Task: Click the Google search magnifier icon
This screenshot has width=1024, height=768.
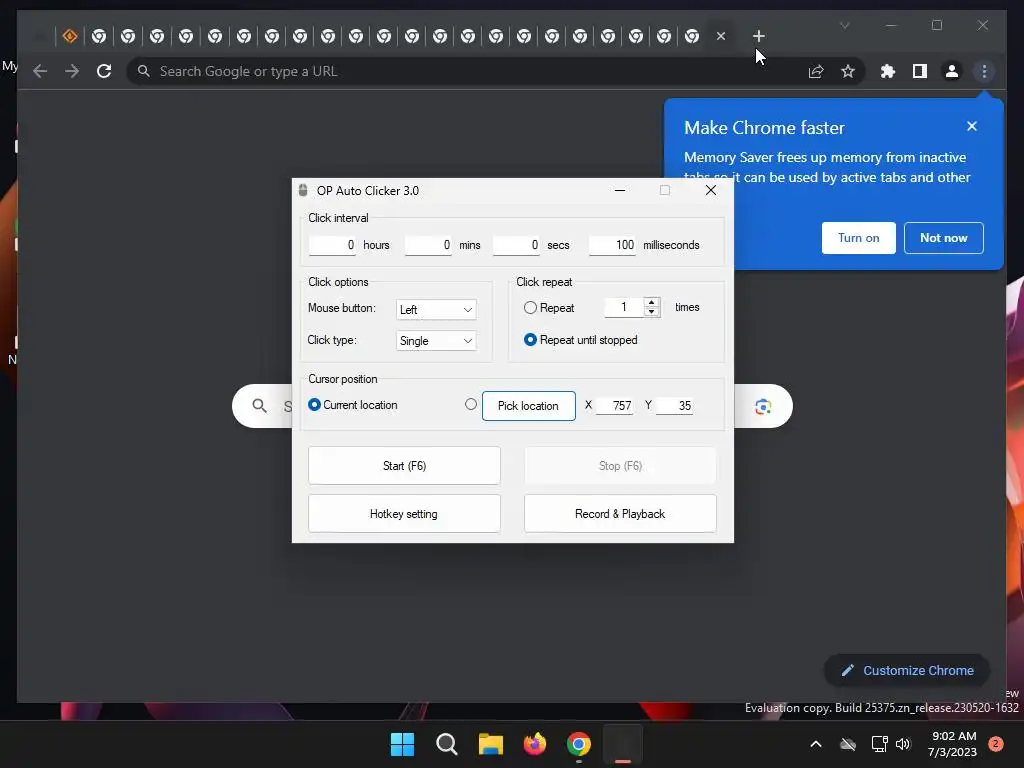Action: click(x=259, y=406)
